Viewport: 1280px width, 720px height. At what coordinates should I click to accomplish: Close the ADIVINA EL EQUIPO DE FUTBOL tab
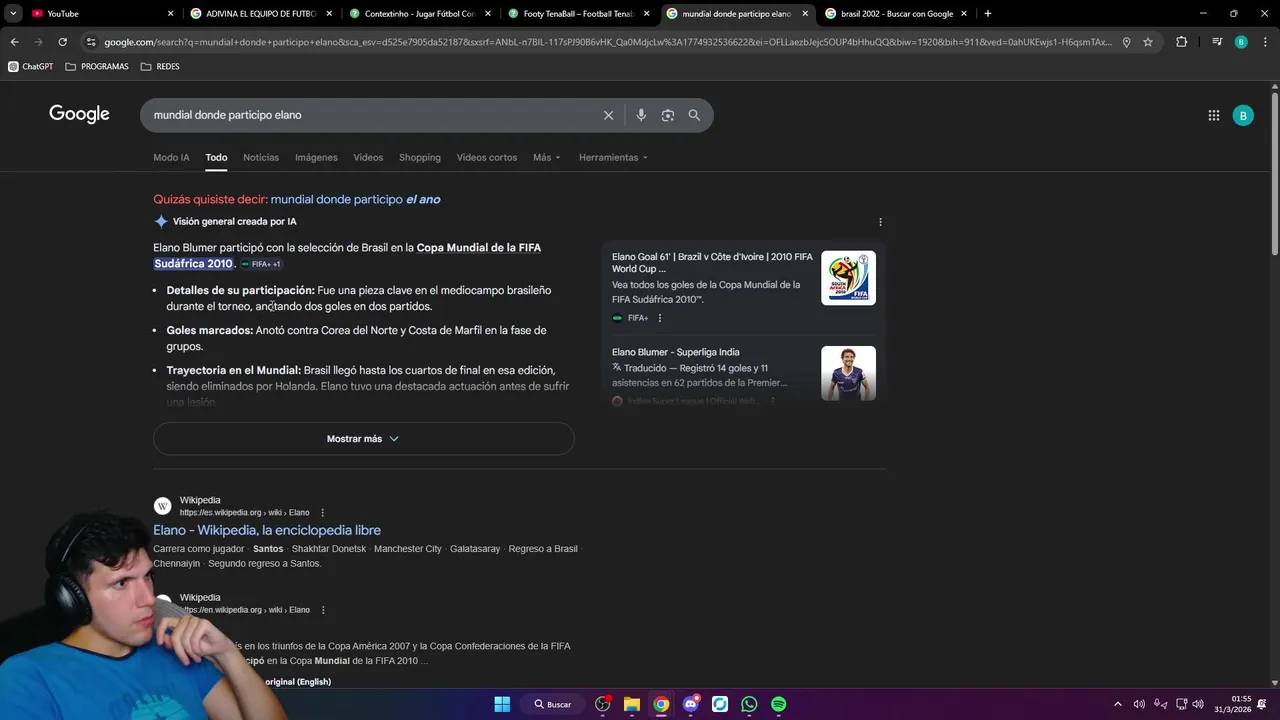click(x=329, y=14)
